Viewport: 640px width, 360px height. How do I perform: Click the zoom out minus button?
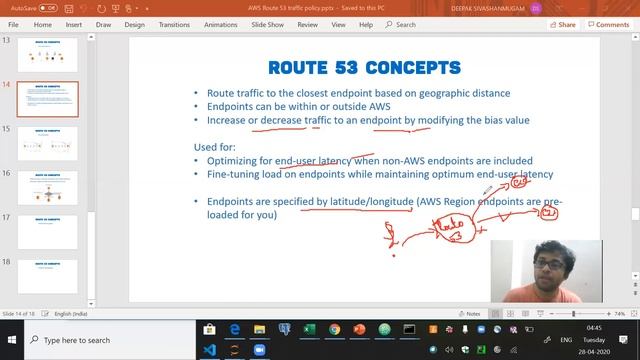coord(551,314)
